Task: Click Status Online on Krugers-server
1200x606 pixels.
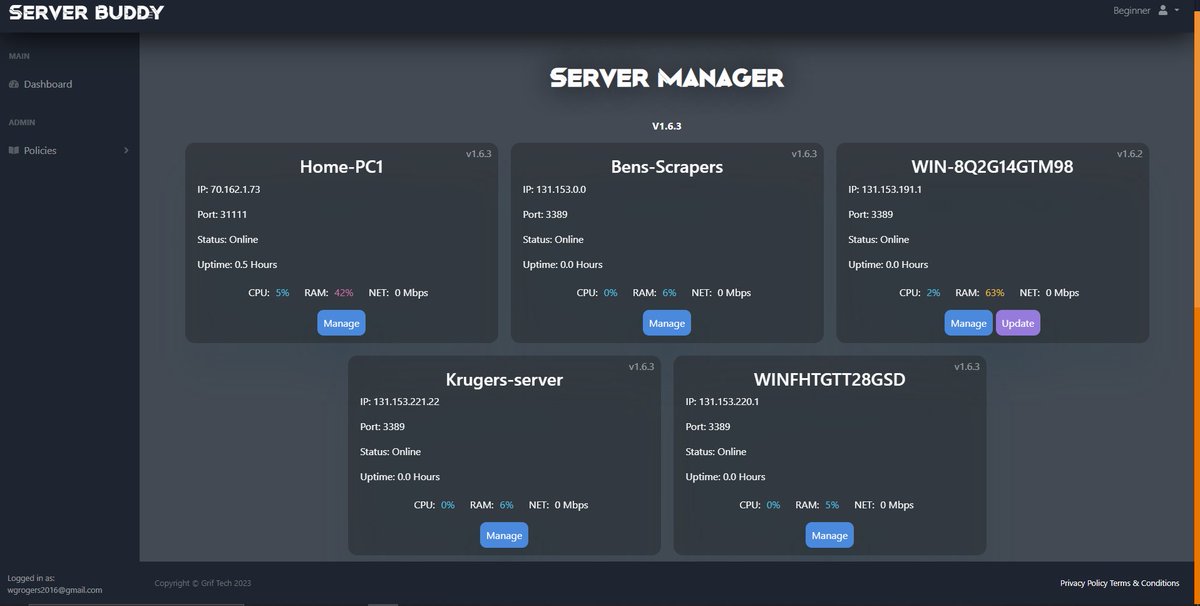Action: coord(391,452)
